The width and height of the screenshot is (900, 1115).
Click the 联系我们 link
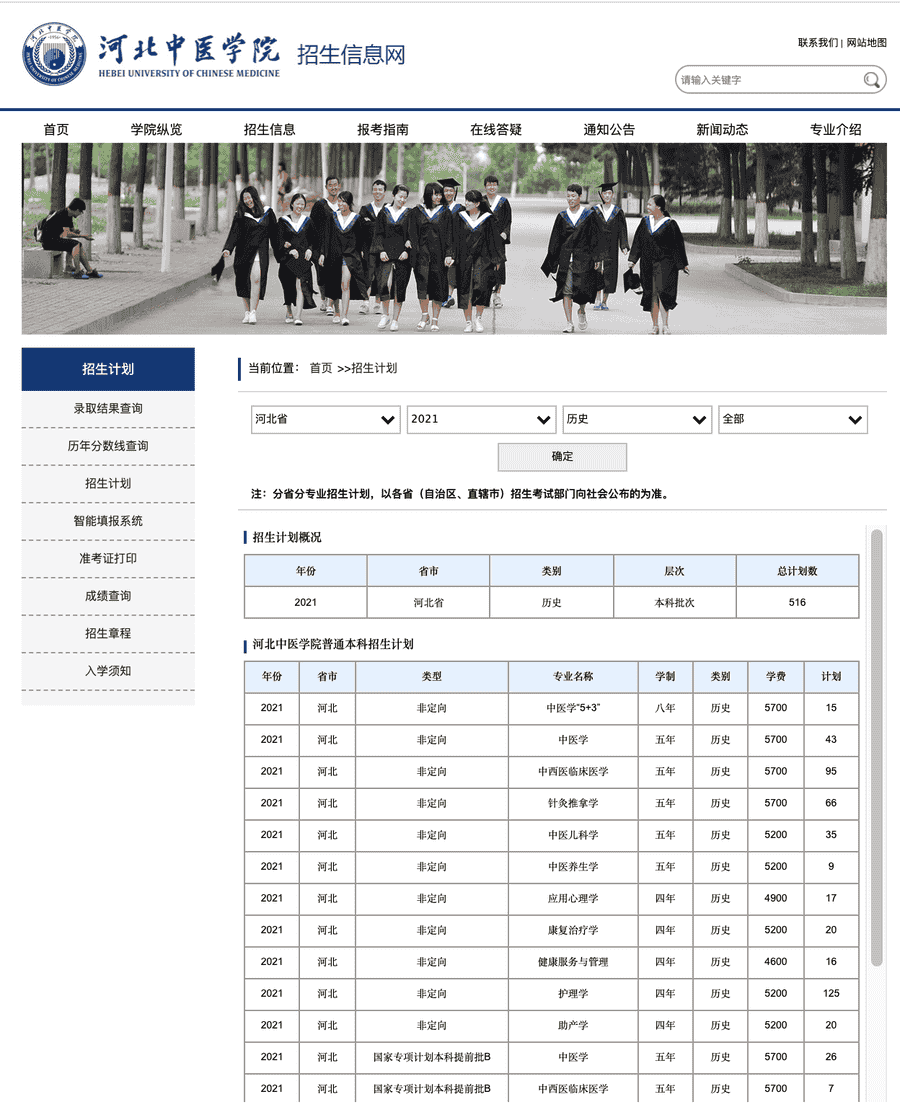click(817, 42)
